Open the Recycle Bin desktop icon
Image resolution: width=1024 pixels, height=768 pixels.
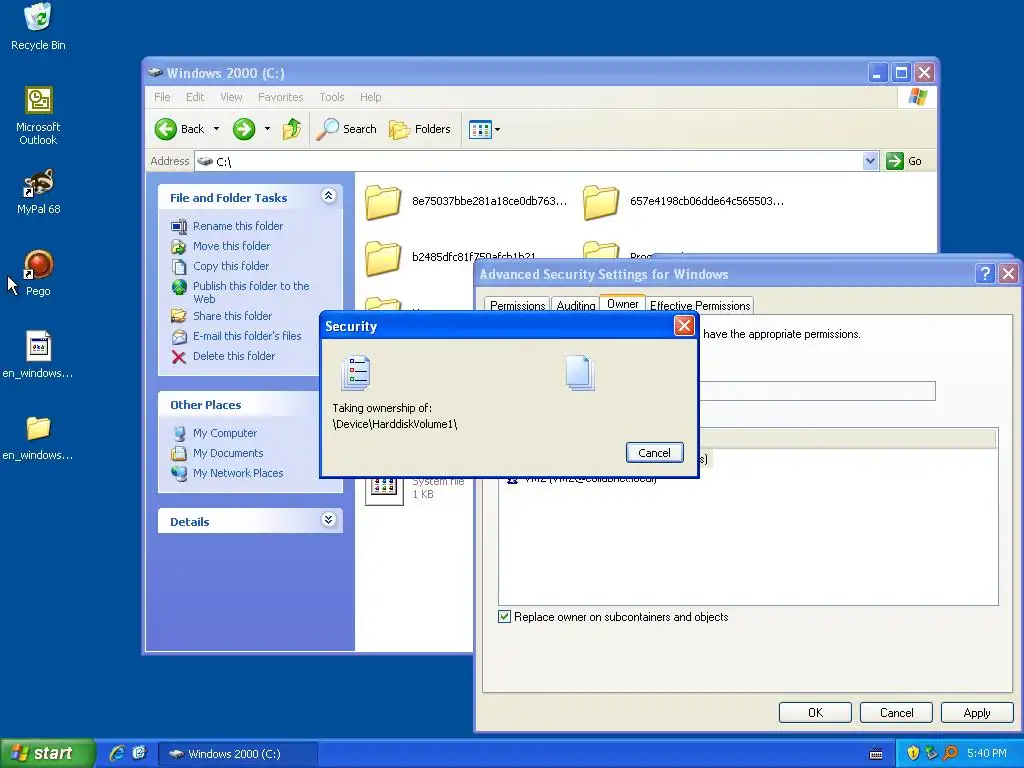click(38, 27)
